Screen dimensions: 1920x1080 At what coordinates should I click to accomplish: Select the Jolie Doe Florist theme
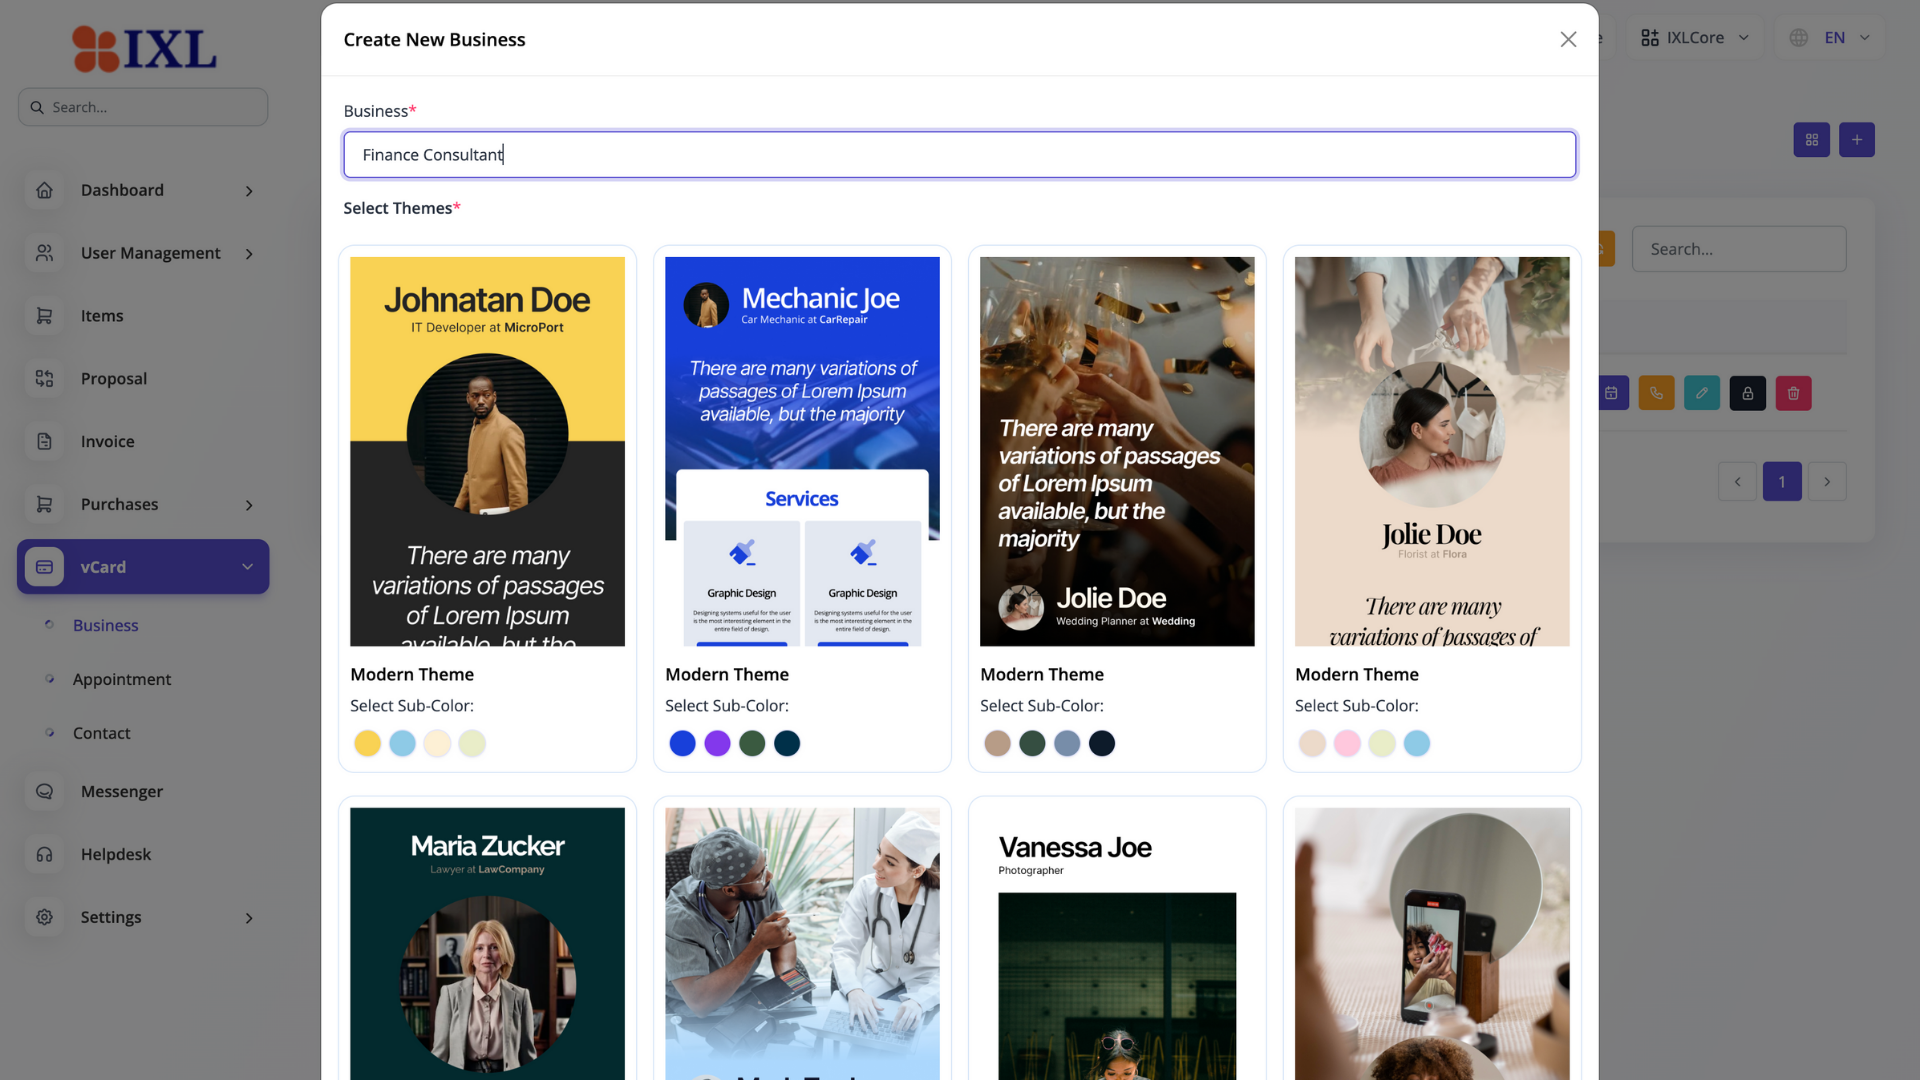point(1432,451)
